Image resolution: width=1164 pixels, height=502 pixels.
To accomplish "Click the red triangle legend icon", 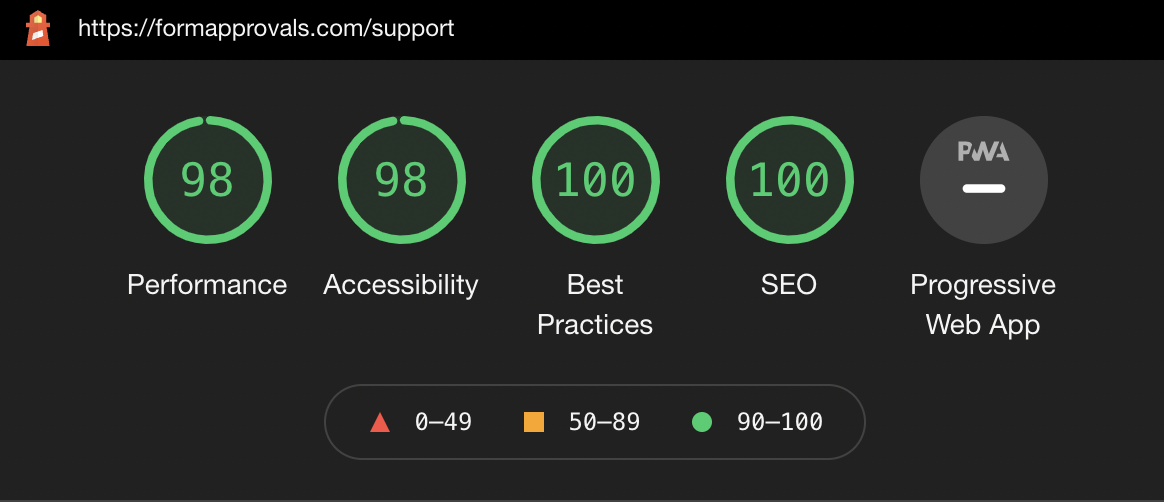I will tap(380, 422).
